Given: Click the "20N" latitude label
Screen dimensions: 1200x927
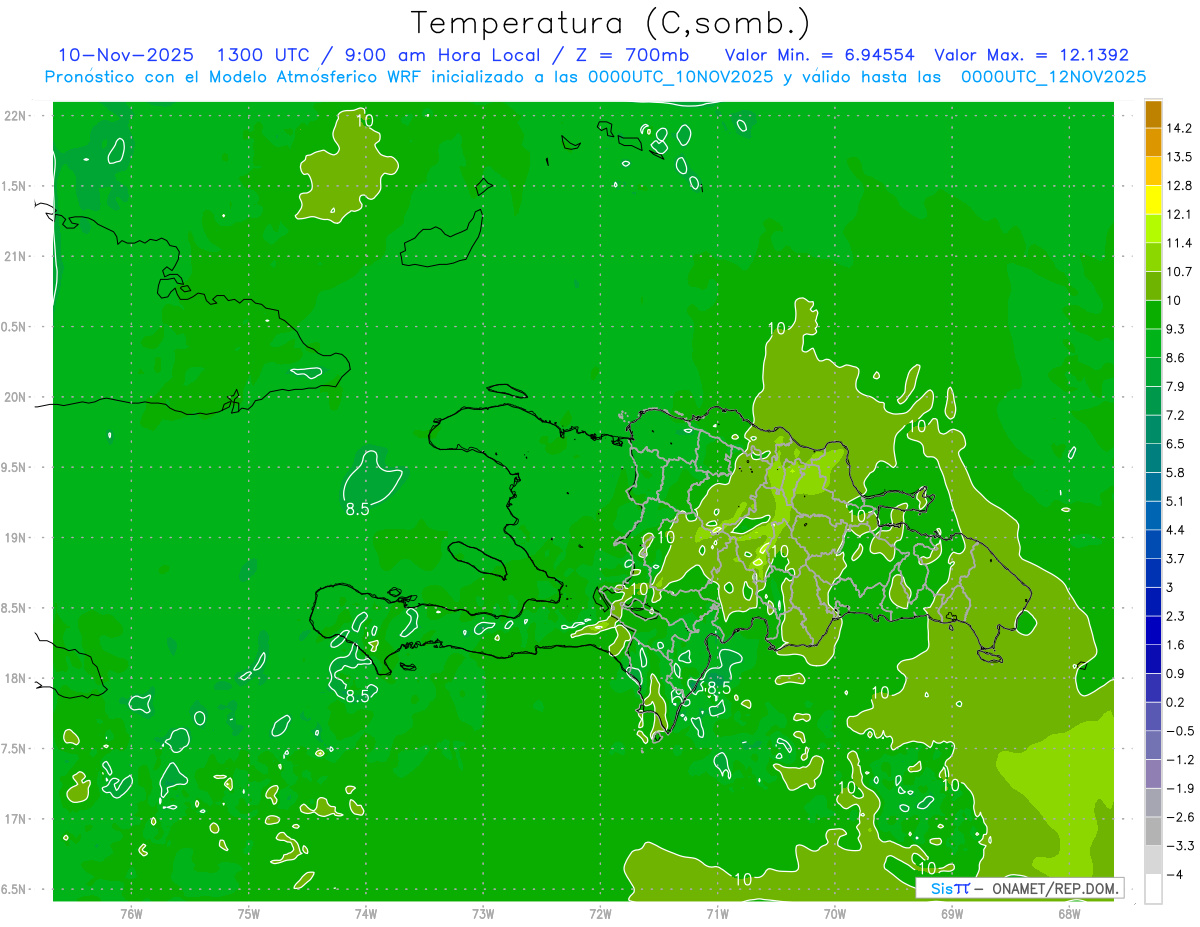Looking at the screenshot, I should [16, 397].
